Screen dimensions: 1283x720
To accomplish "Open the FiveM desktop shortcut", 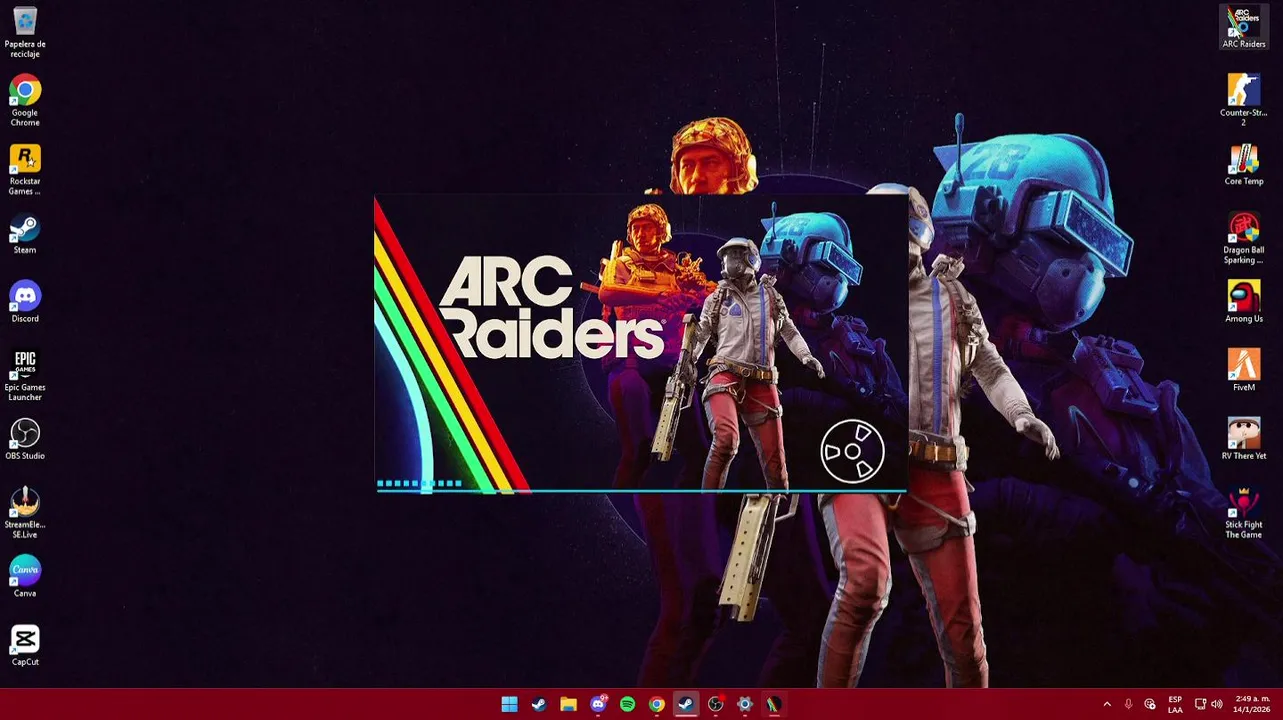I will (x=1244, y=371).
